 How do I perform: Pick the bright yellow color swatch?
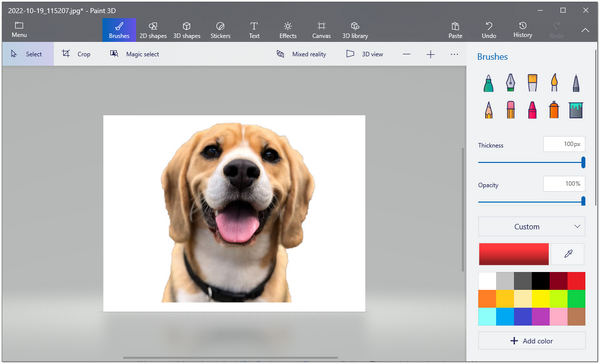click(541, 299)
